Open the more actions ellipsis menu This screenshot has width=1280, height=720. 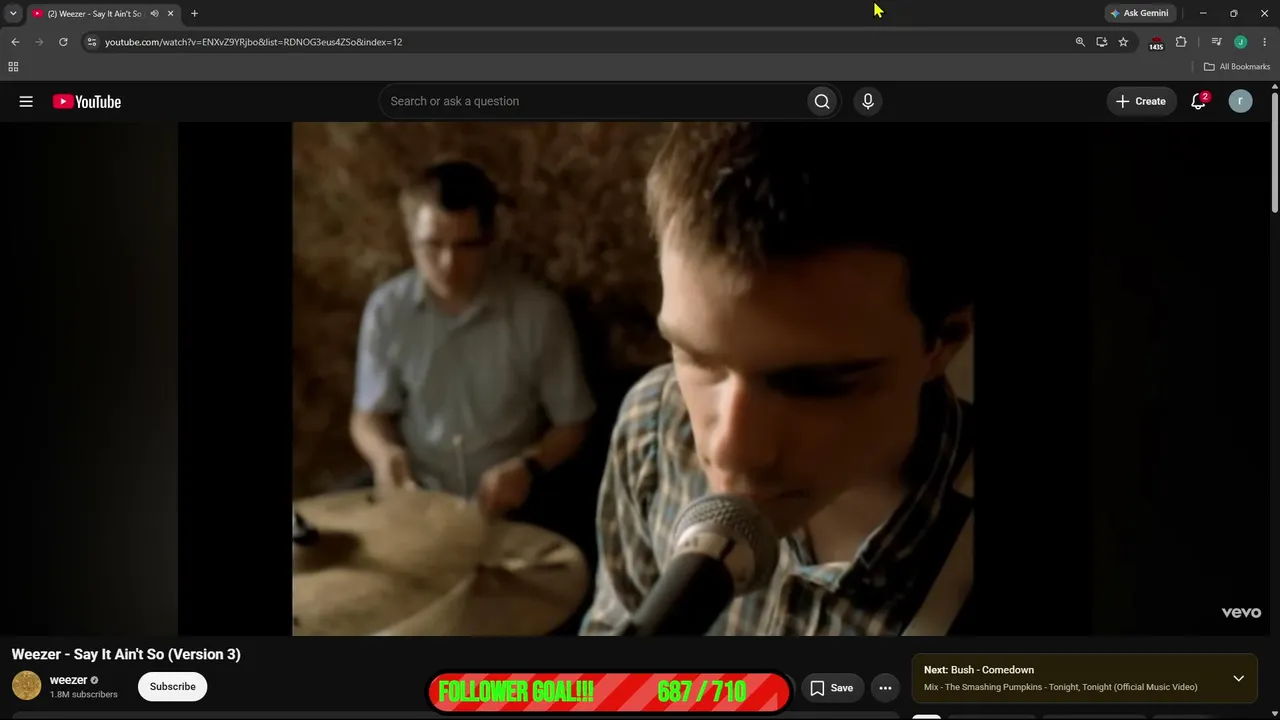click(885, 688)
